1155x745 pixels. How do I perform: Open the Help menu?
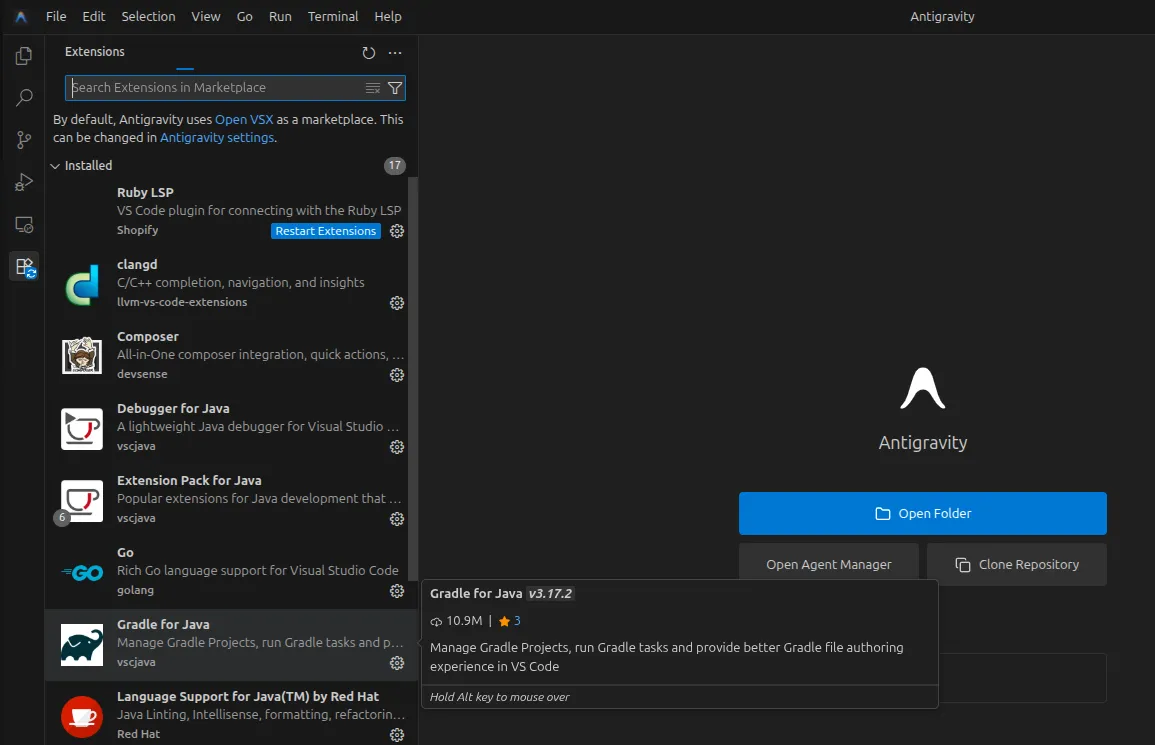pos(387,16)
